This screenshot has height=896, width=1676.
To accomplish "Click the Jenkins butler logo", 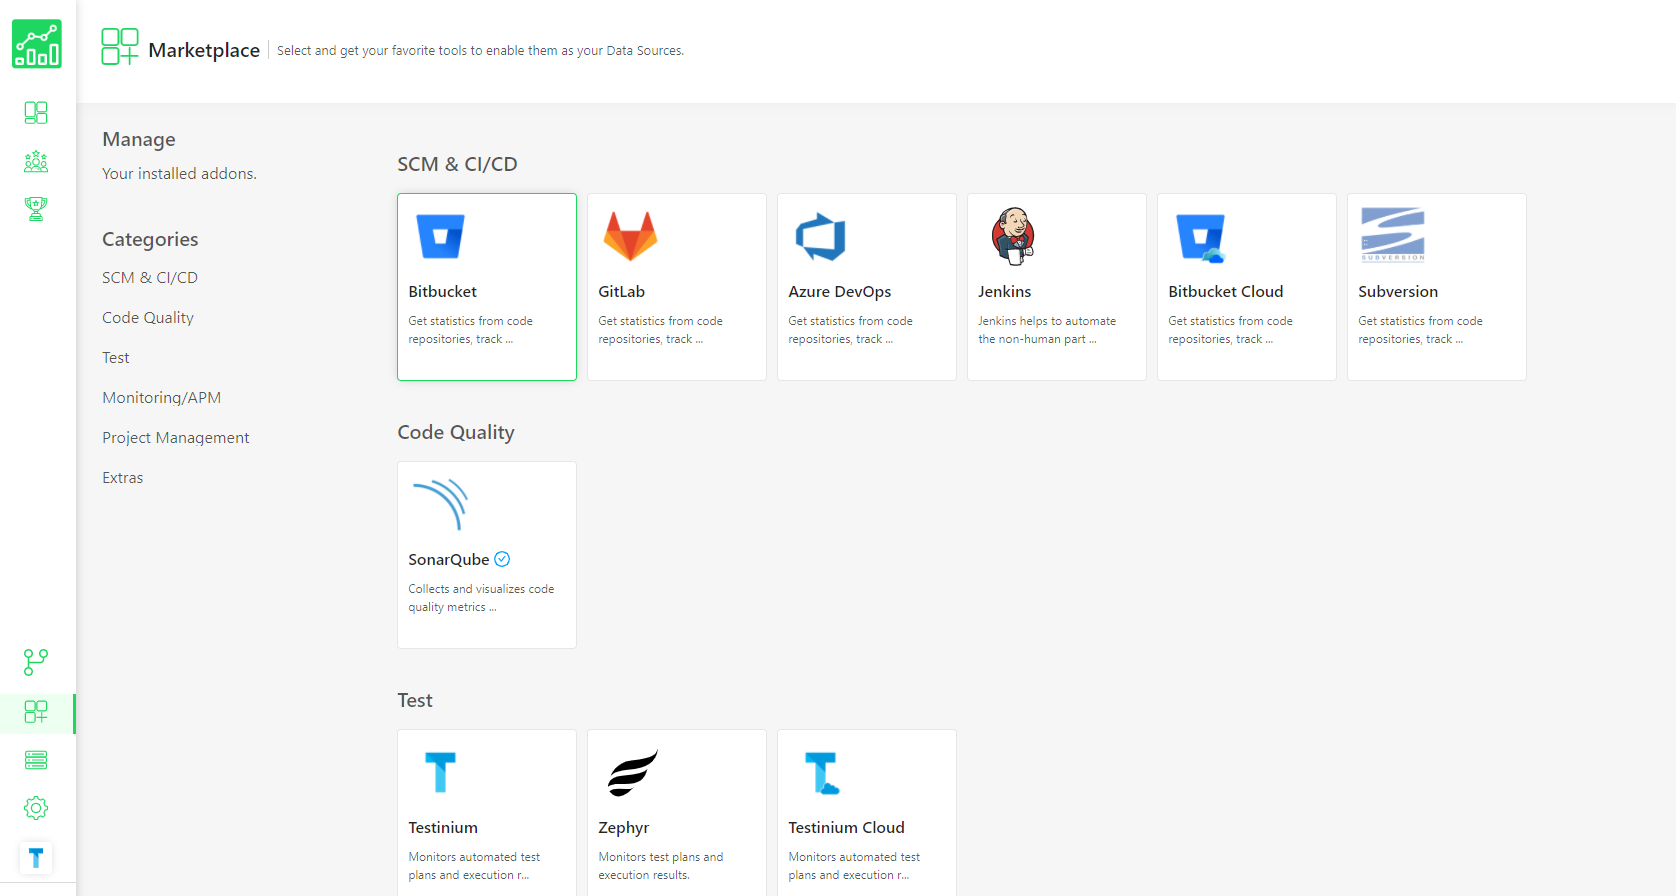I will pos(1013,236).
